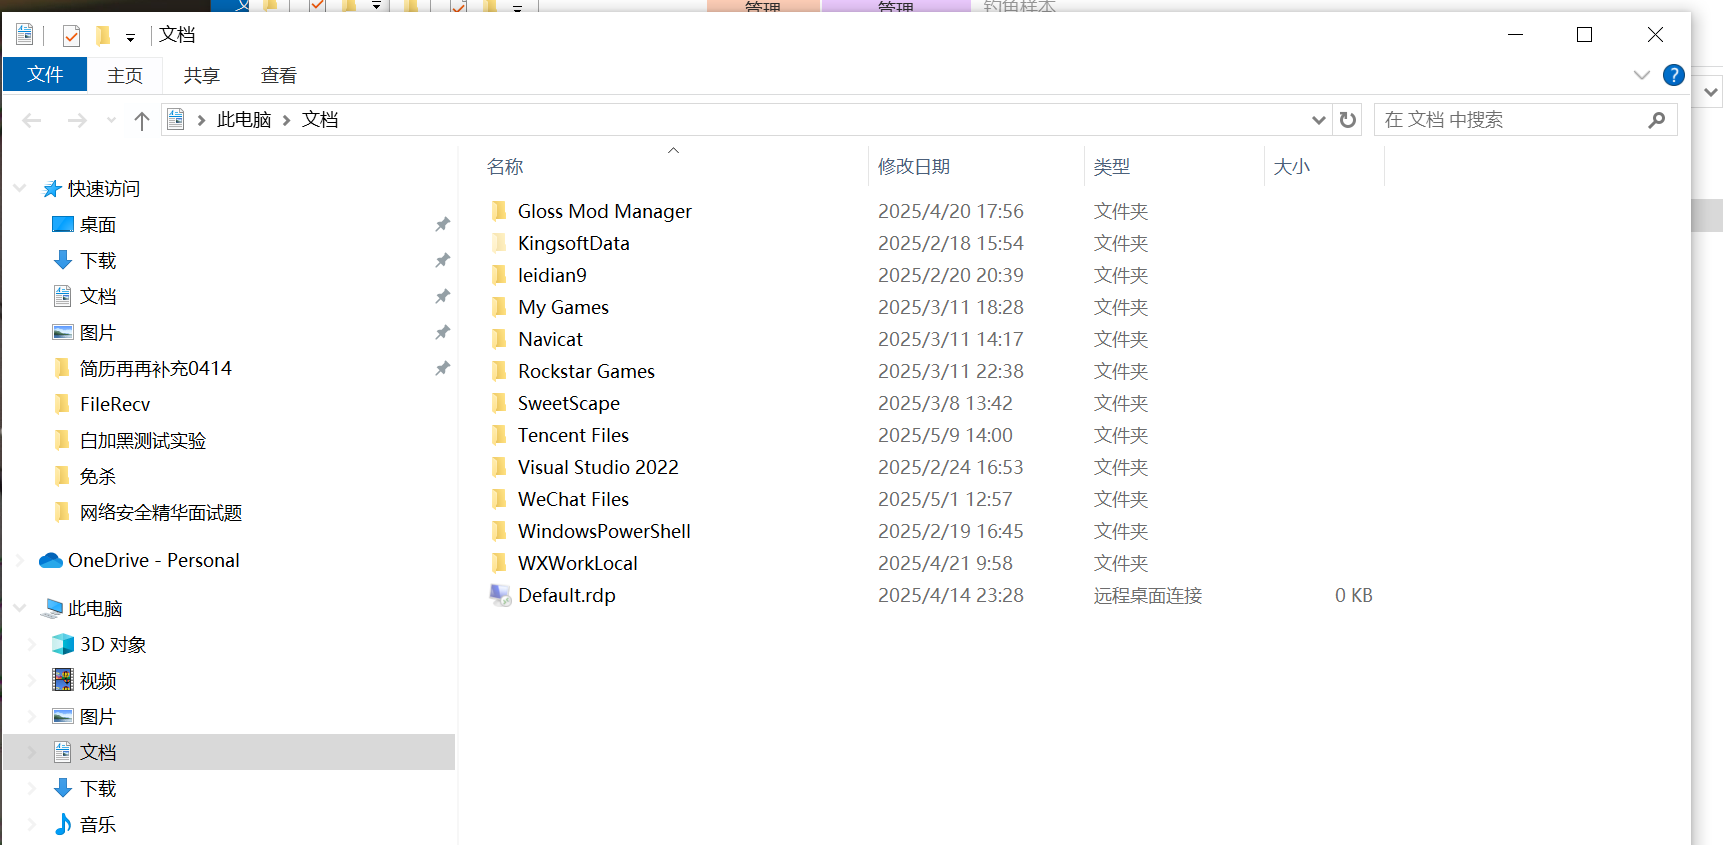Select the My Games folder icon
The height and width of the screenshot is (845, 1723).
[500, 307]
